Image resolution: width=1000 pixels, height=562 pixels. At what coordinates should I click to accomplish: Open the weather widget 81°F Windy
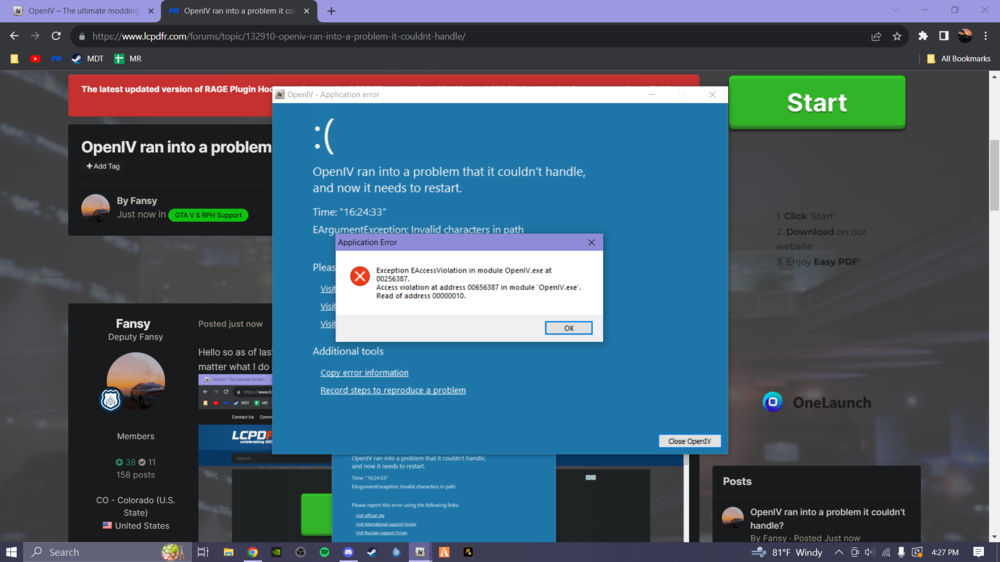787,552
